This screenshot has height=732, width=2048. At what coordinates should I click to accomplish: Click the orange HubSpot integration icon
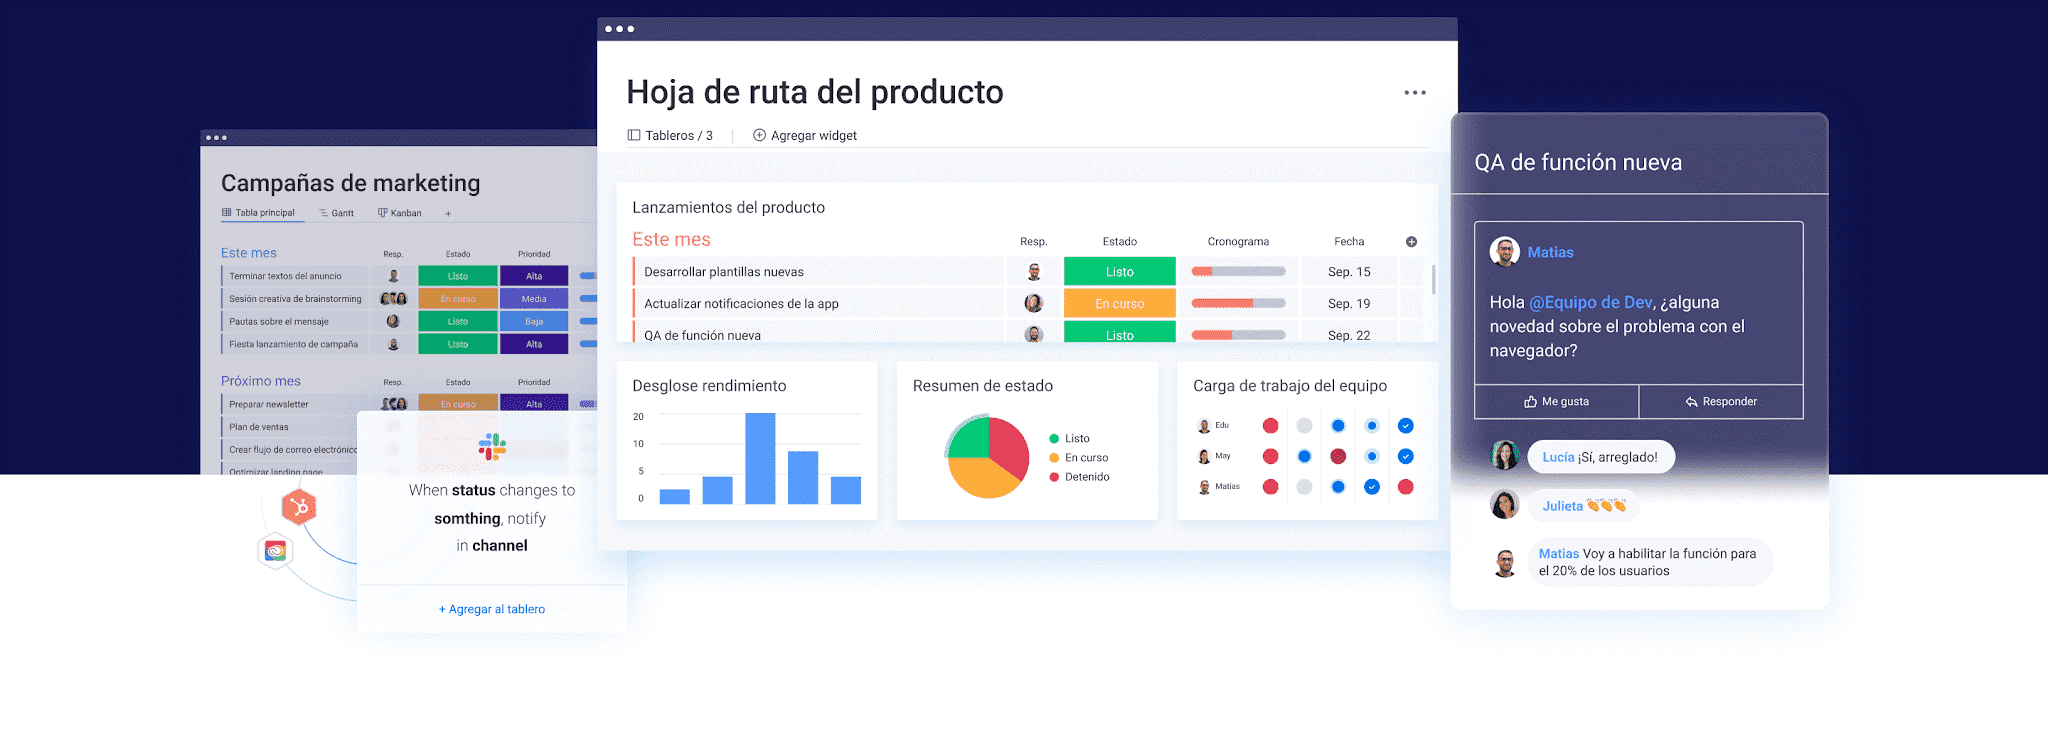298,508
